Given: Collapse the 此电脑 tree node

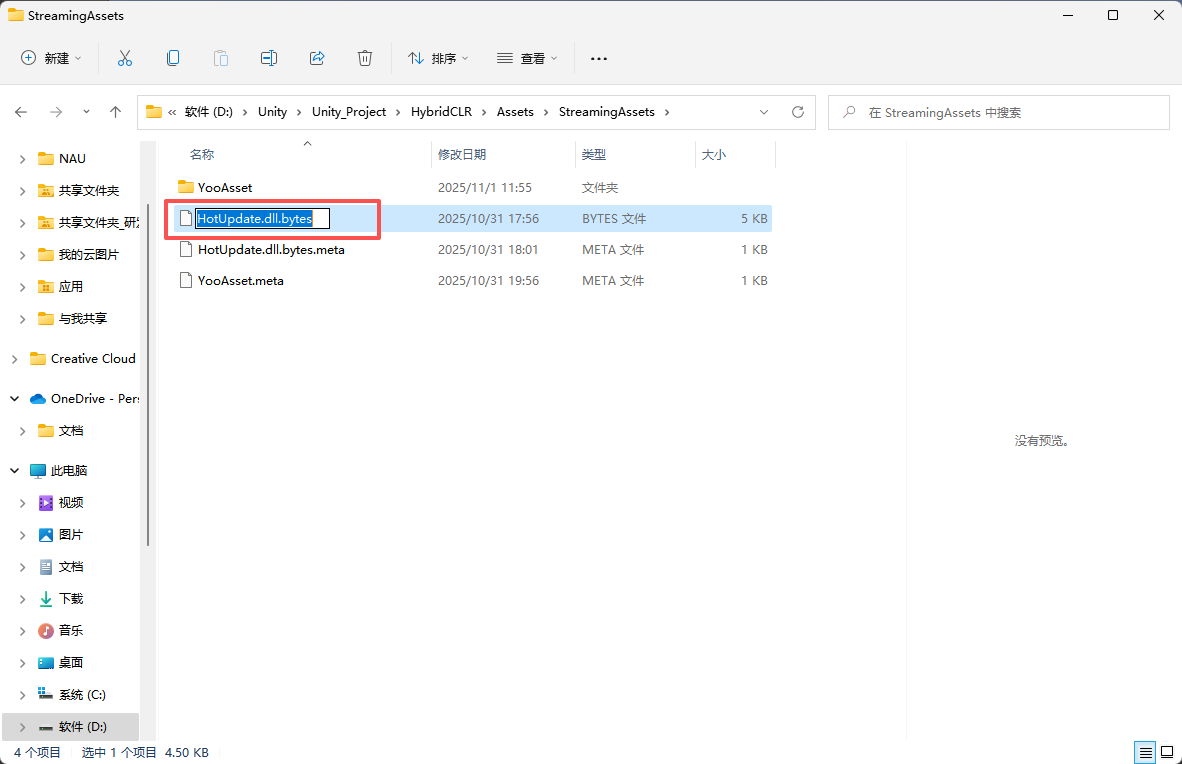Looking at the screenshot, I should [14, 470].
